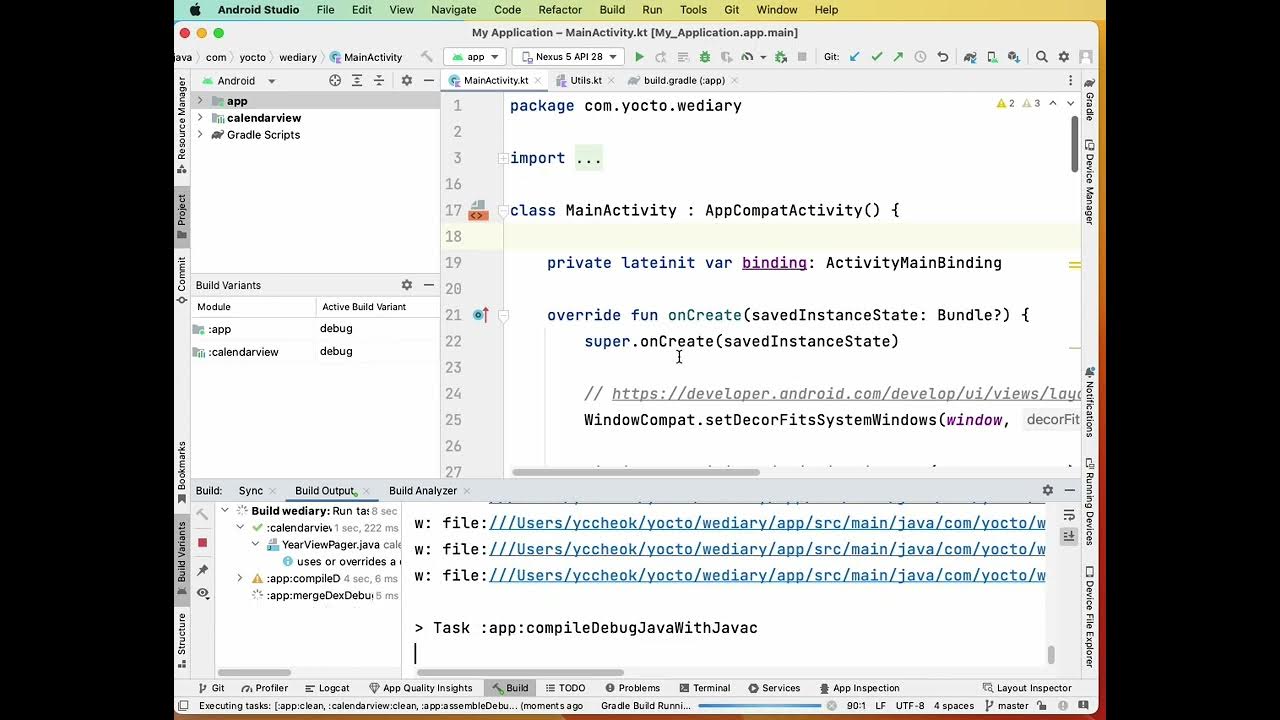This screenshot has height=720, width=1280.
Task: Pin the build tab with pin icon
Action: coord(202,570)
